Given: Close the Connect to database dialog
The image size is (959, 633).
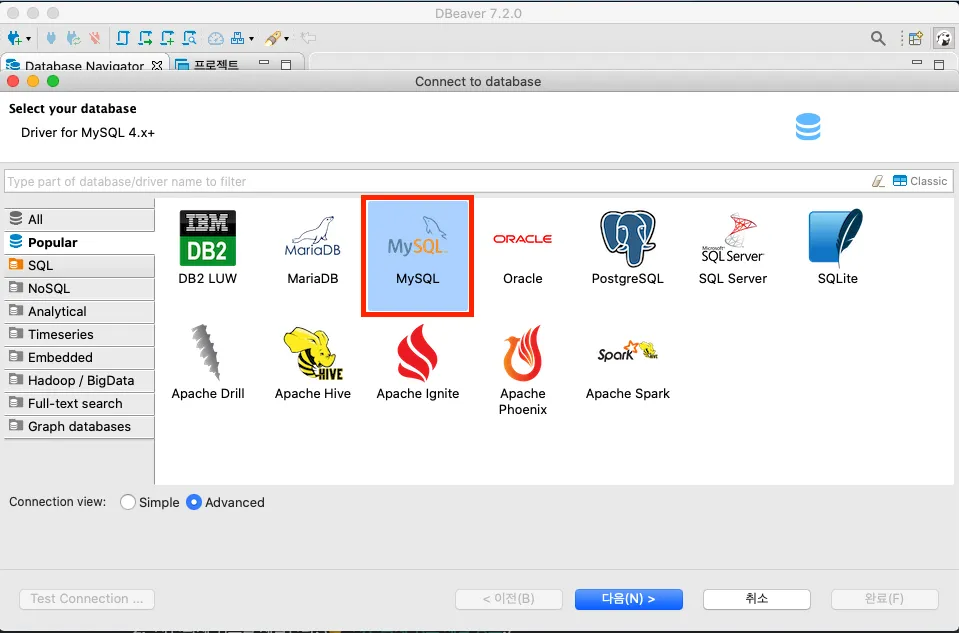Looking at the screenshot, I should (x=13, y=81).
